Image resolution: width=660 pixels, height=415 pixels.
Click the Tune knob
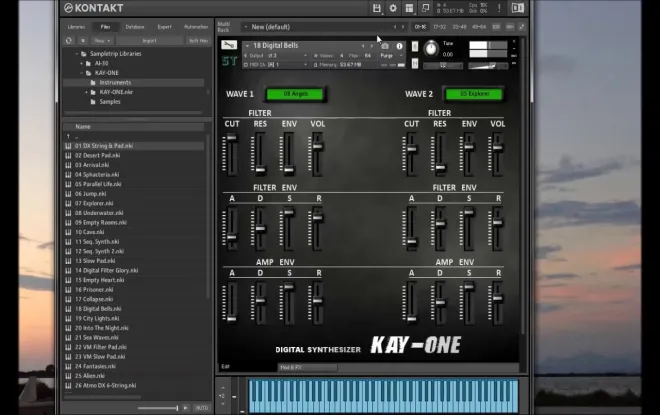(431, 48)
